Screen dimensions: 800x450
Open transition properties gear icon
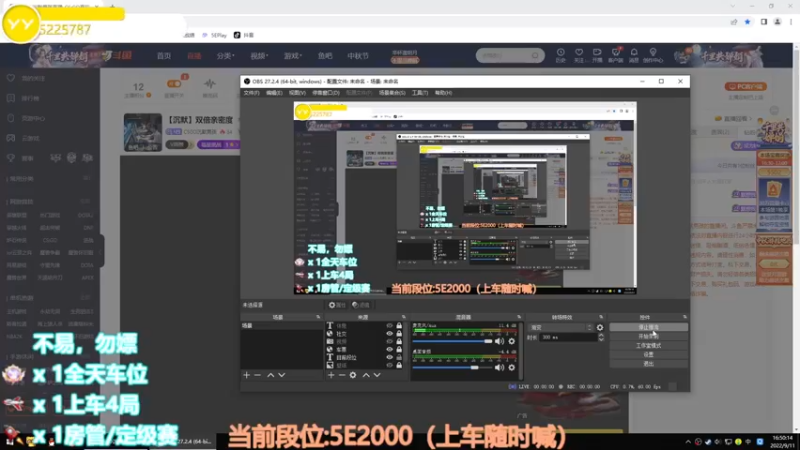point(600,328)
